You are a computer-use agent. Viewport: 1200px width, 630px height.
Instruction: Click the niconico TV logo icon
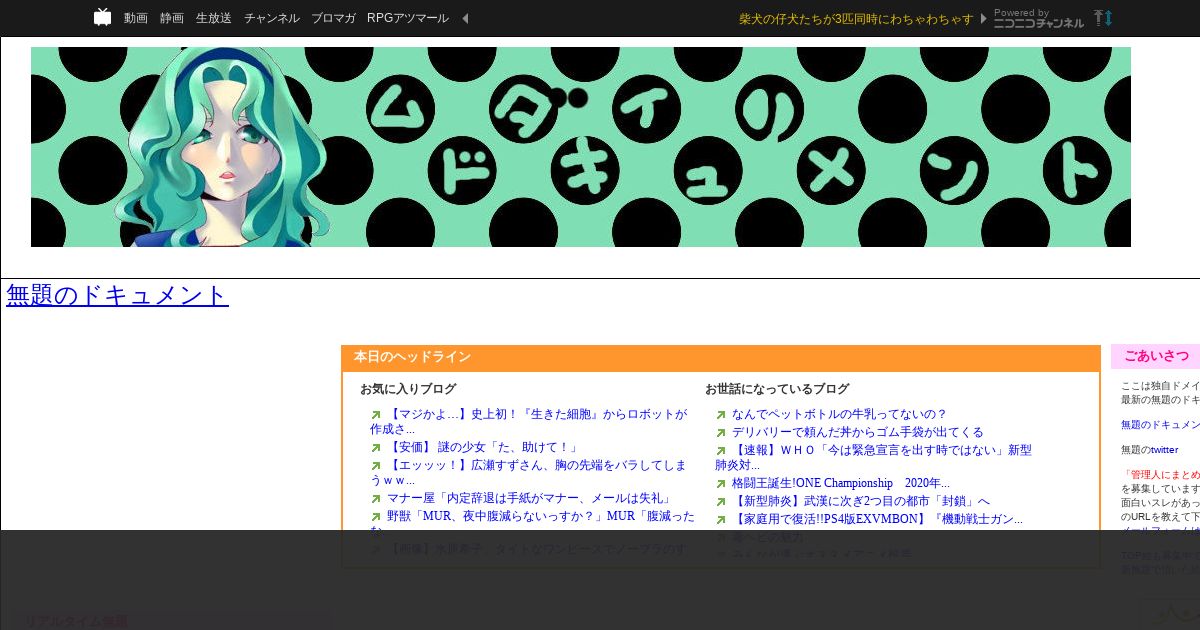click(x=102, y=17)
